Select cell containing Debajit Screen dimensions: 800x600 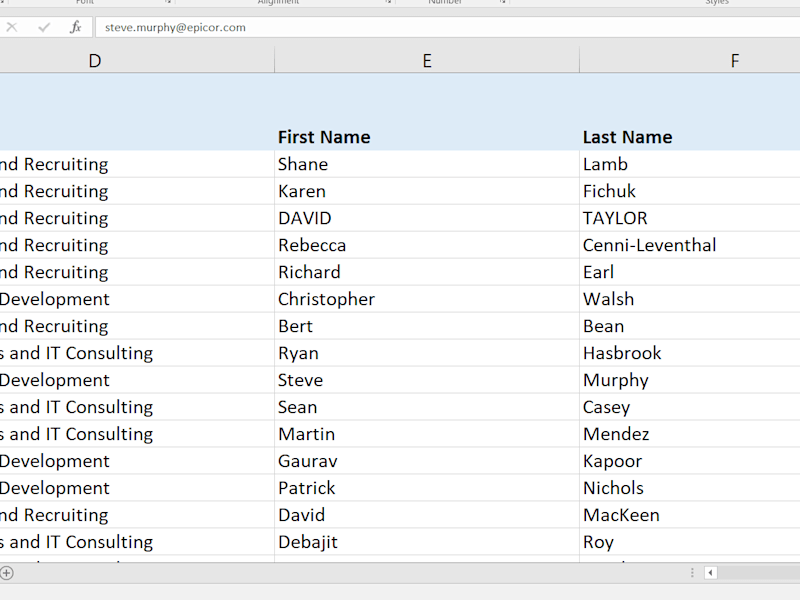pos(427,542)
